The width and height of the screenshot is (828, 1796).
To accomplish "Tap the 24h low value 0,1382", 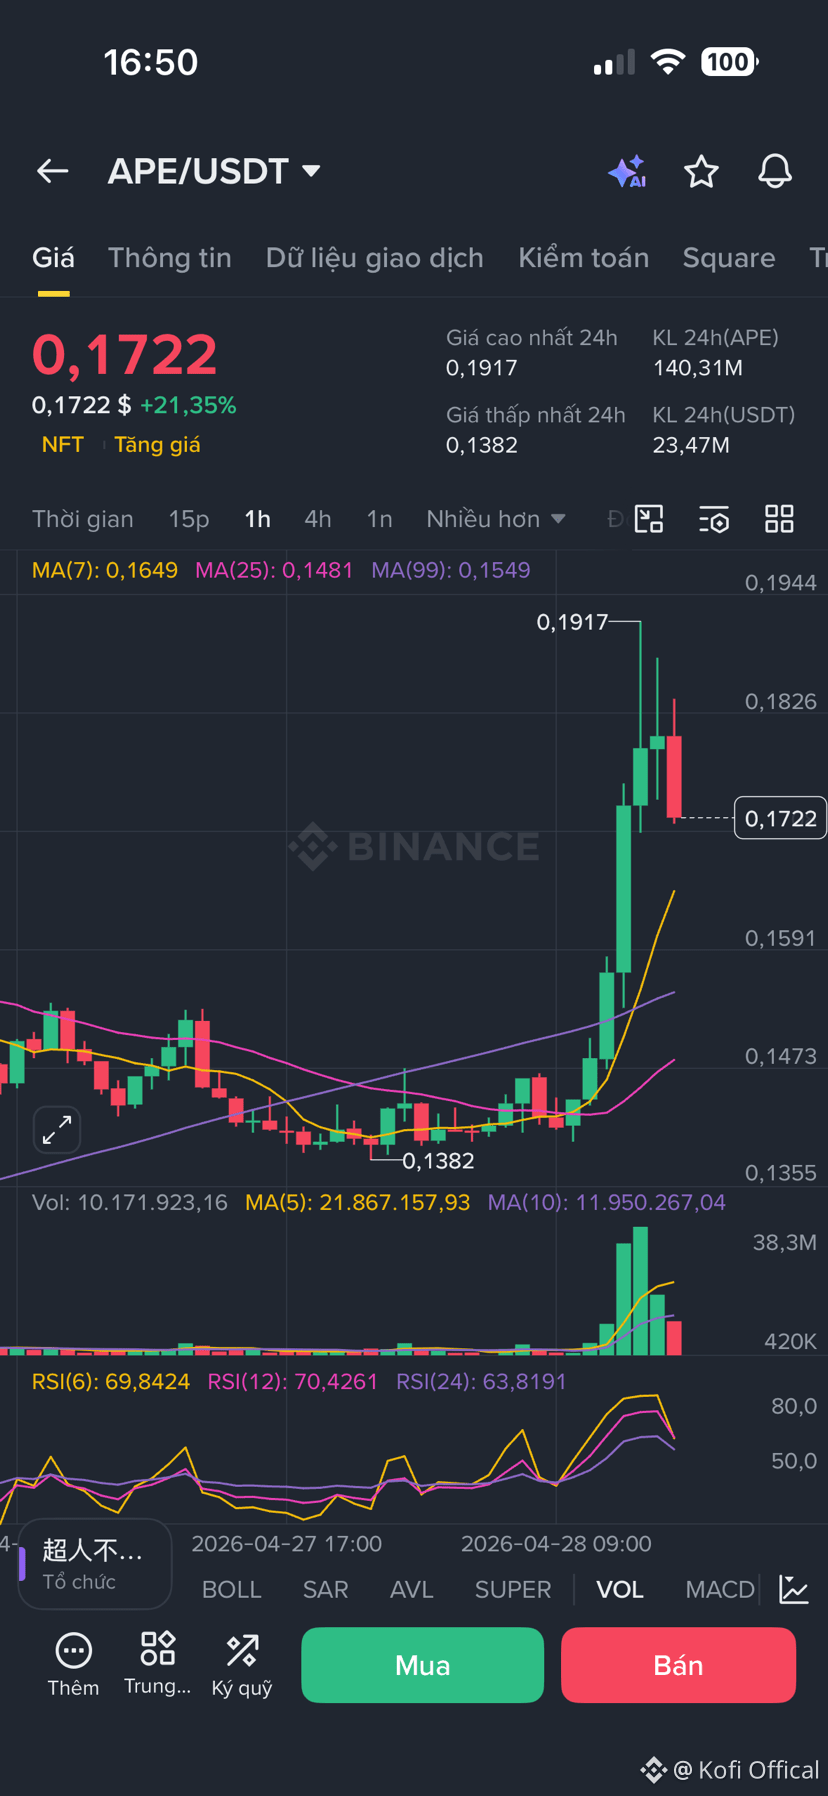I will (482, 445).
